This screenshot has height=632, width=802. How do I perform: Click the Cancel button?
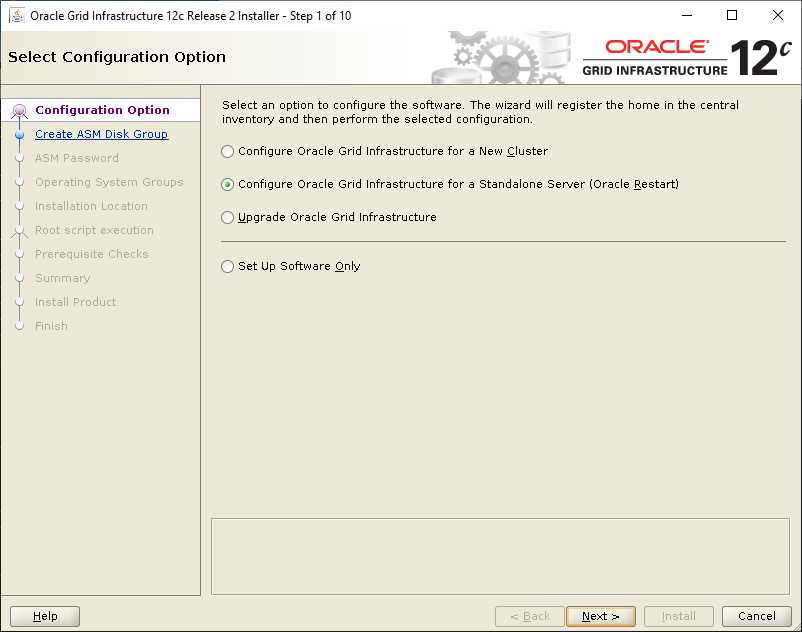(756, 616)
